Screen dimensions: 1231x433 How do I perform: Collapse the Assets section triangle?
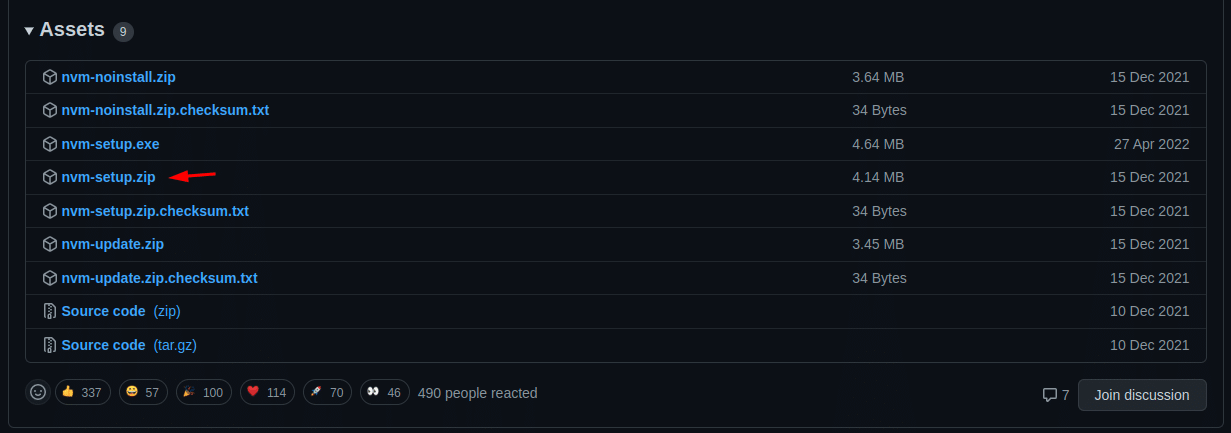click(x=29, y=31)
